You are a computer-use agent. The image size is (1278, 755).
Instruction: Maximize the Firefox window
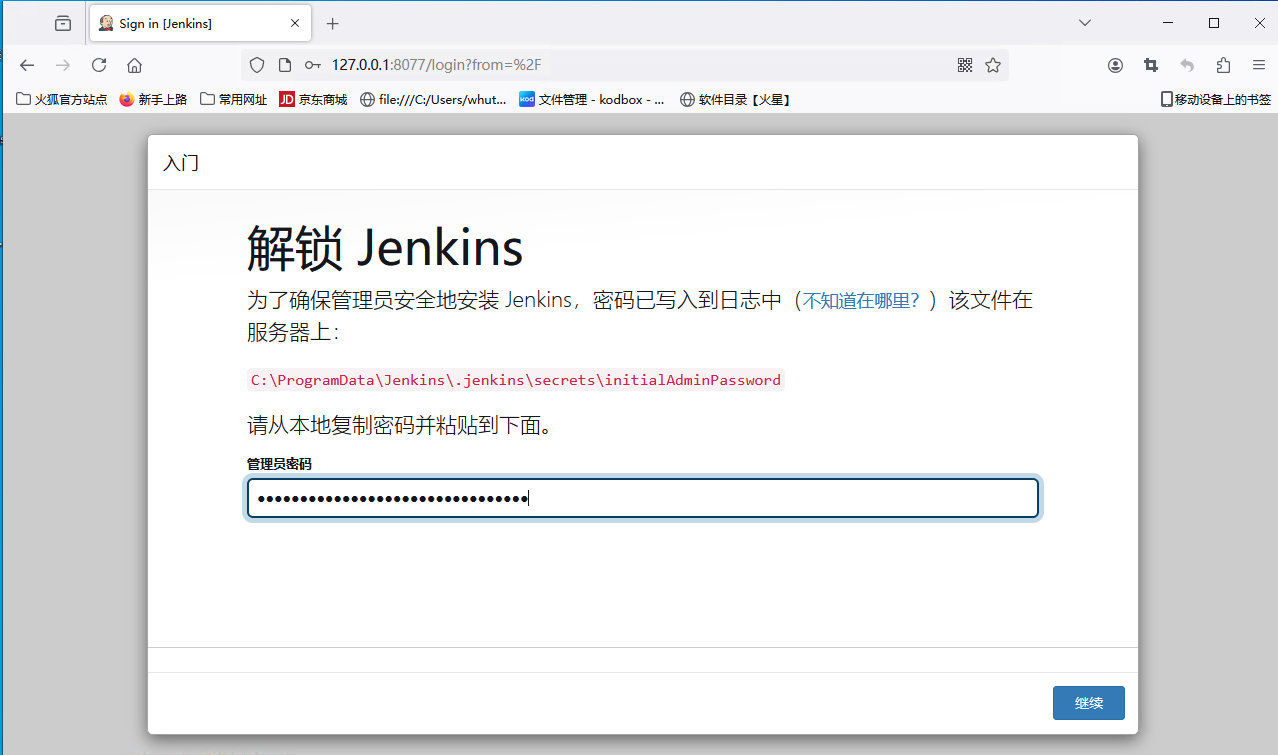point(1214,23)
